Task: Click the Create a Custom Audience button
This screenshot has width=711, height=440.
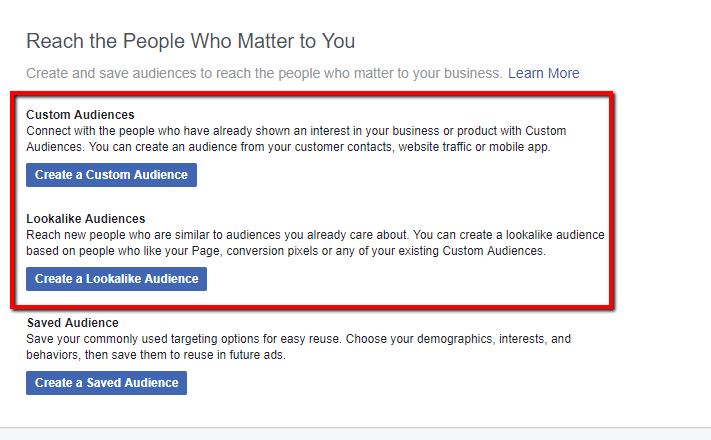Action: pyautogui.click(x=111, y=175)
